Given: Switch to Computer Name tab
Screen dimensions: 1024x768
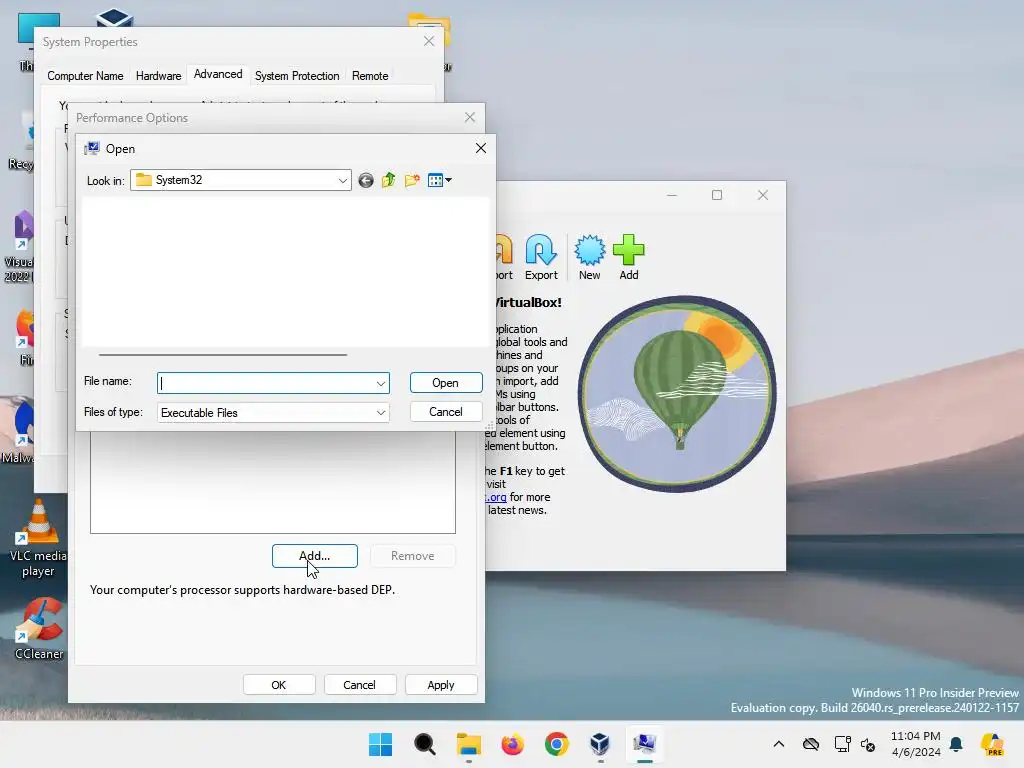Looking at the screenshot, I should click(85, 76).
